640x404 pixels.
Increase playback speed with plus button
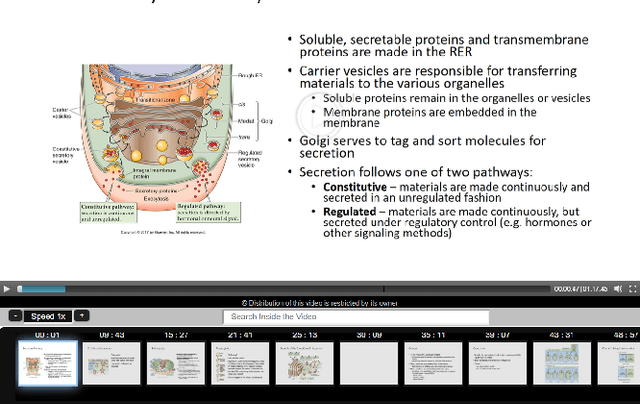point(82,316)
